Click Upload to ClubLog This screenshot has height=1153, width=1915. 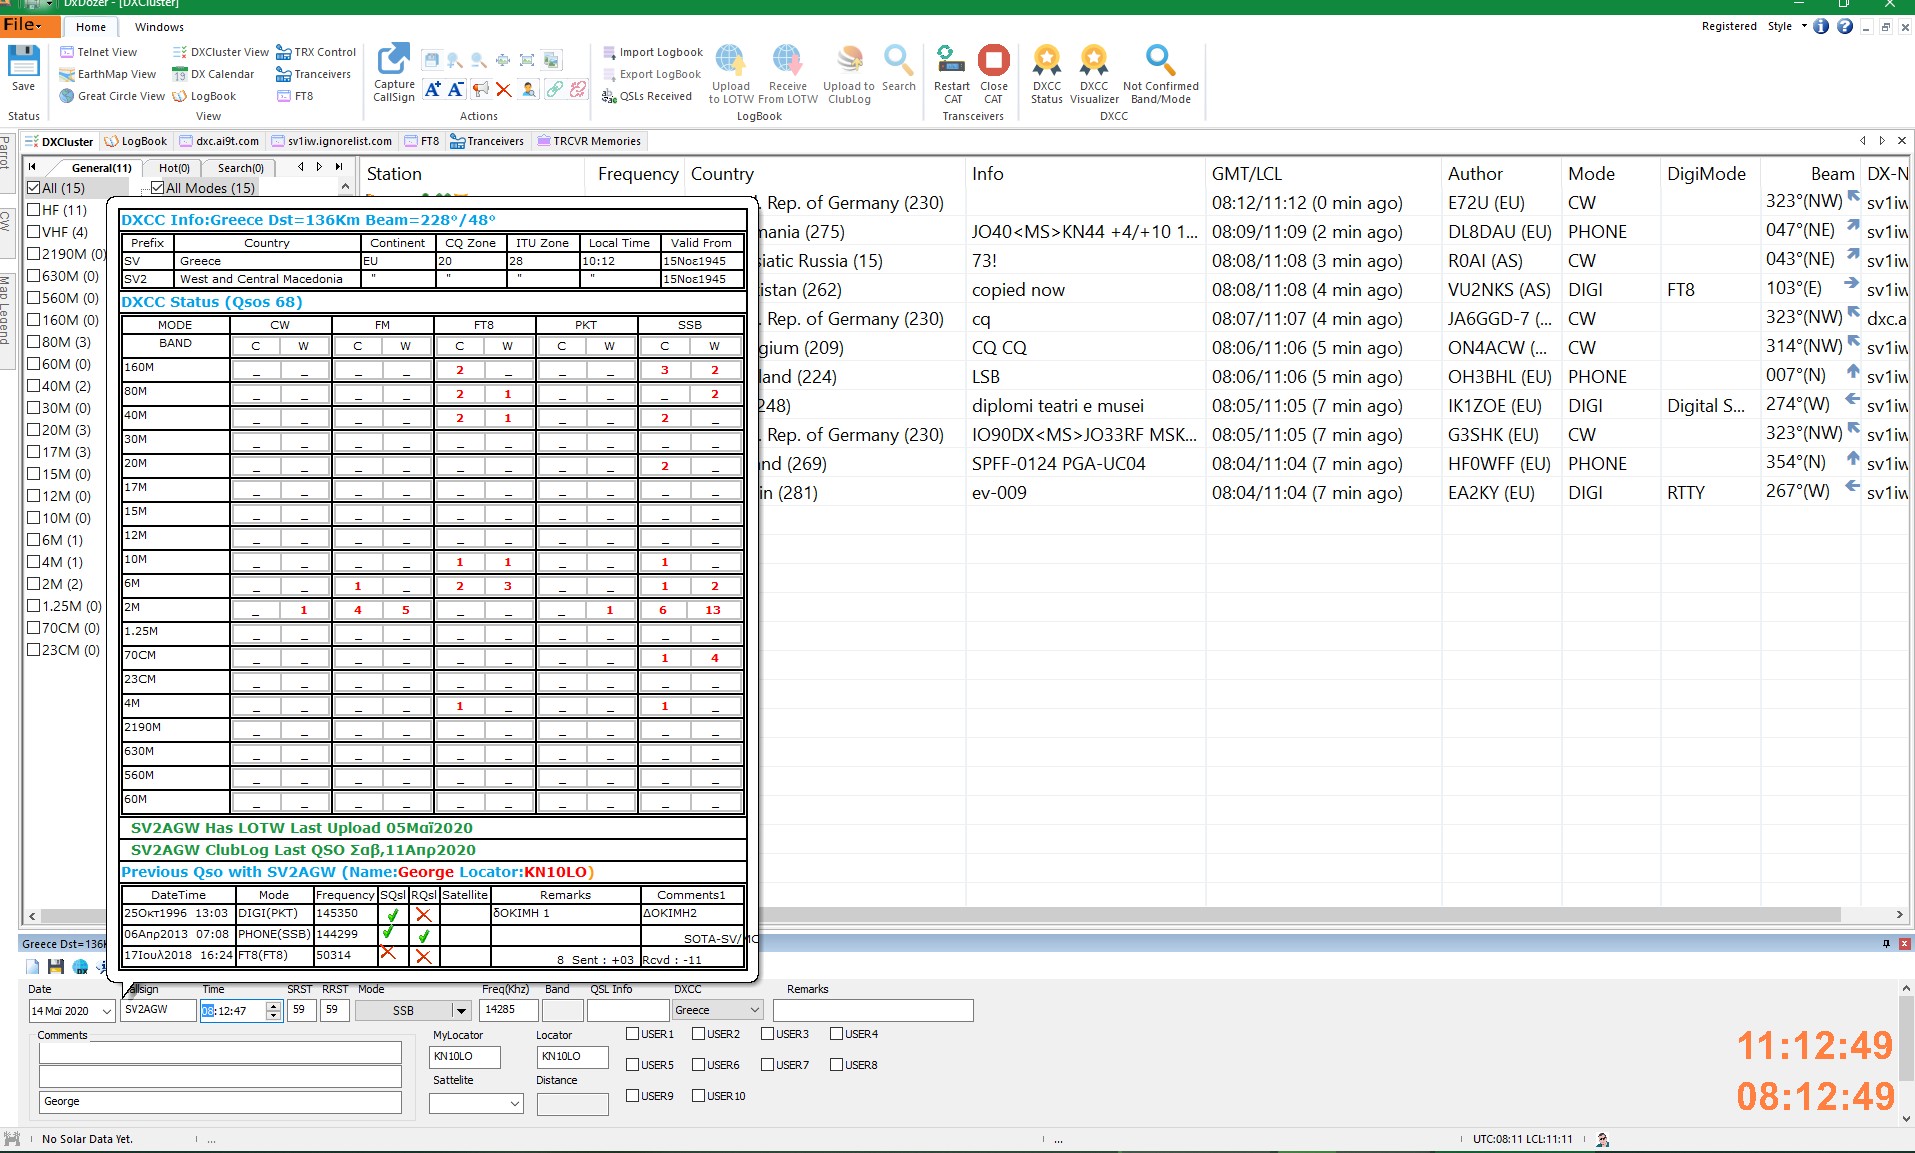849,74
